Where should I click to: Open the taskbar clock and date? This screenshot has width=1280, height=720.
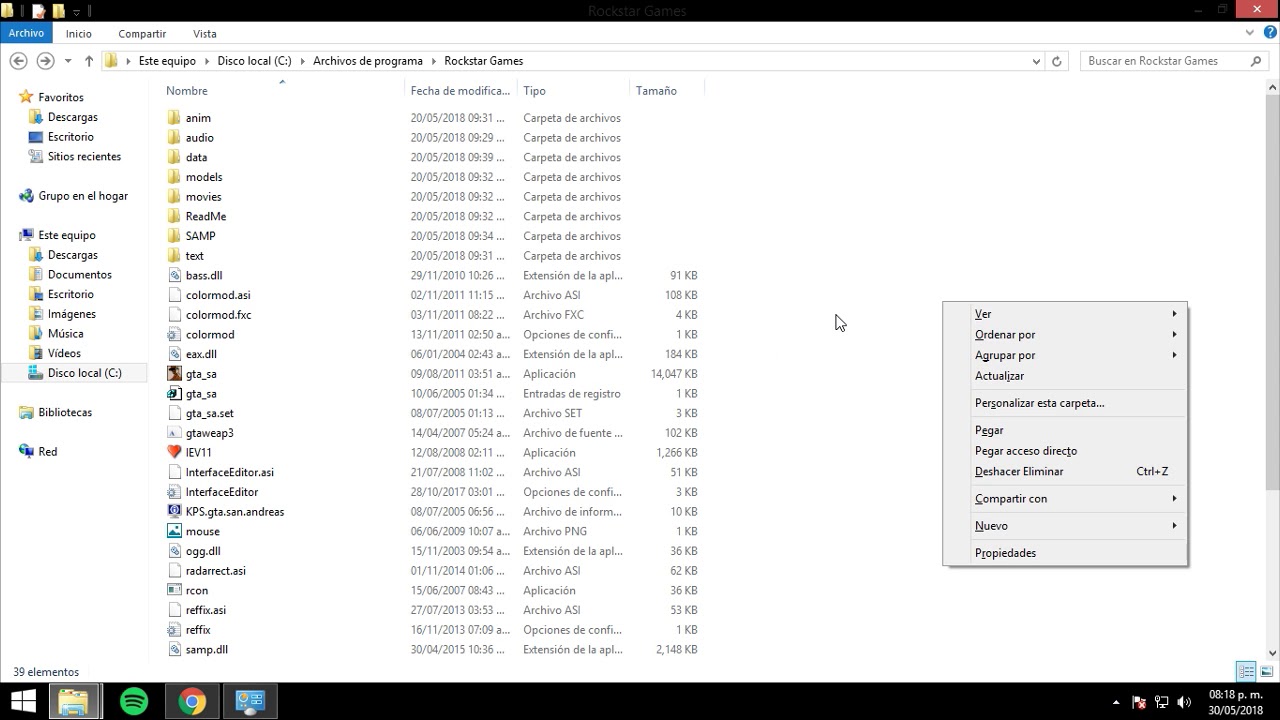click(x=1235, y=701)
